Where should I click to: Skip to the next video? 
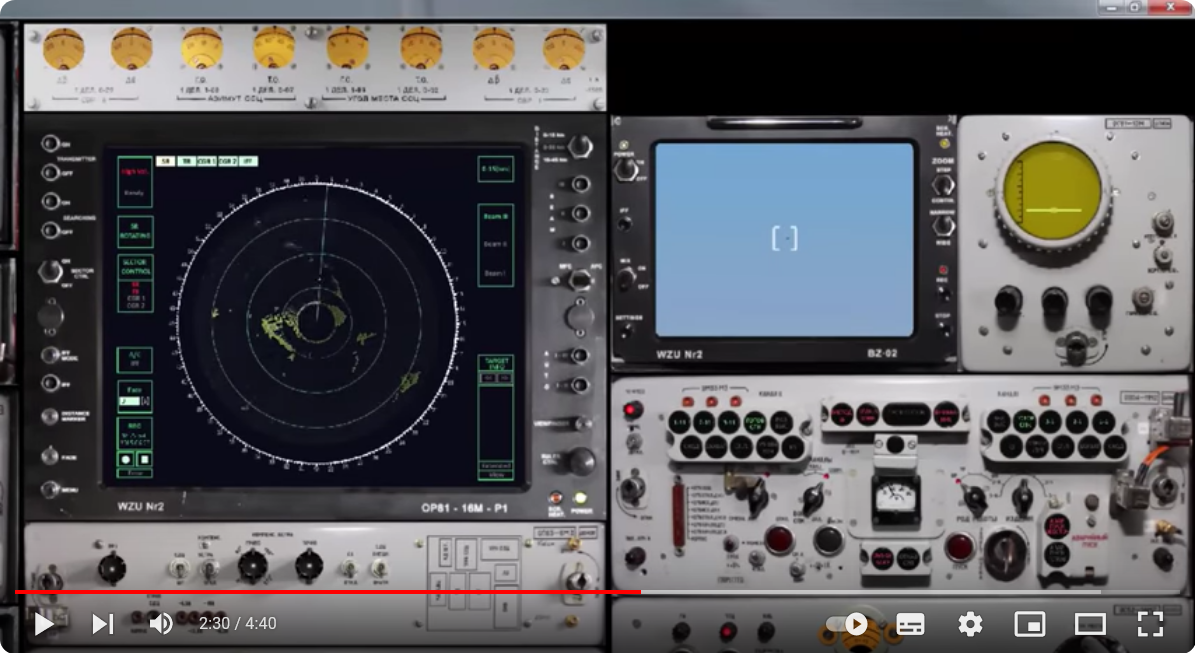pos(103,624)
